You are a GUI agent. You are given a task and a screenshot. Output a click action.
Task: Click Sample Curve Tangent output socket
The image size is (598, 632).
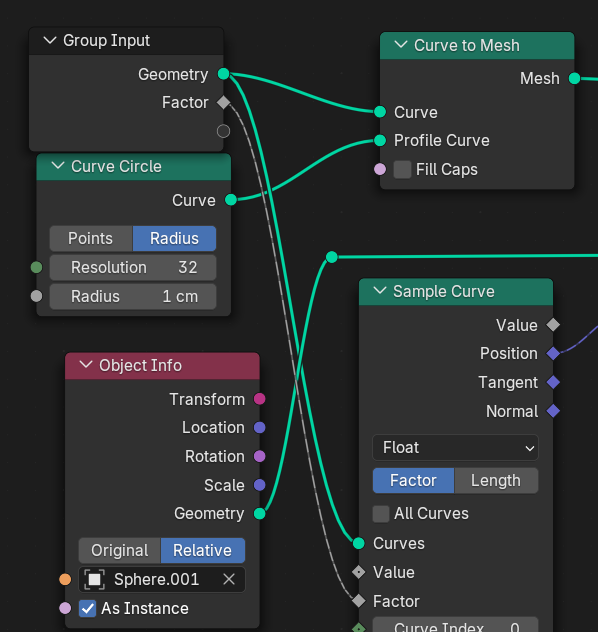pyautogui.click(x=553, y=382)
